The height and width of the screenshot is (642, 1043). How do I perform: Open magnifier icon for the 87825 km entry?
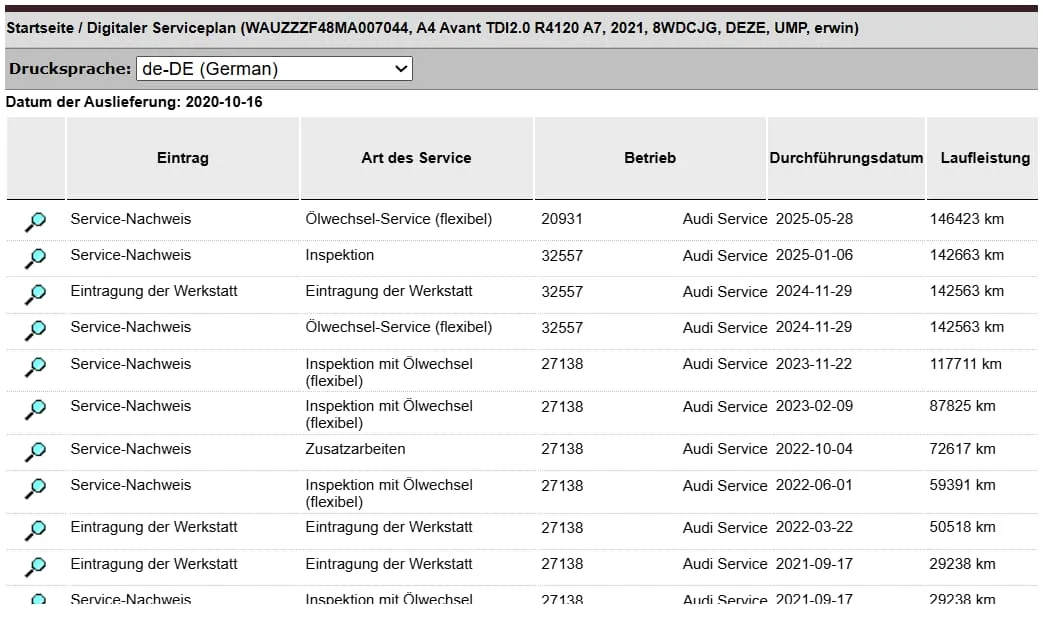coord(36,409)
